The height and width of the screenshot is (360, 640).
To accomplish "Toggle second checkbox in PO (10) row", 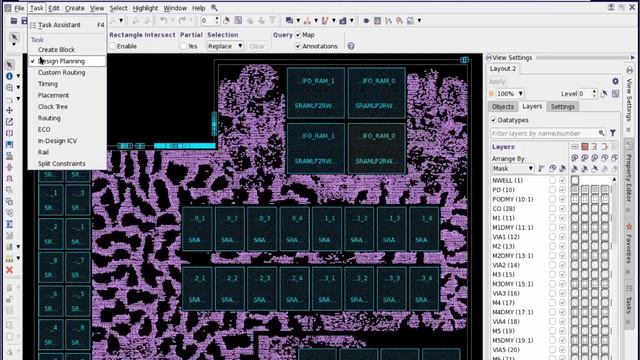I will tap(562, 189).
